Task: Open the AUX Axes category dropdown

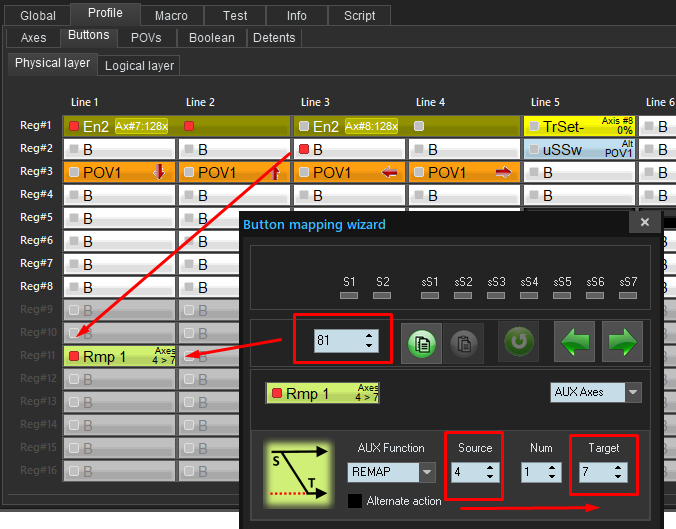Action: point(633,392)
